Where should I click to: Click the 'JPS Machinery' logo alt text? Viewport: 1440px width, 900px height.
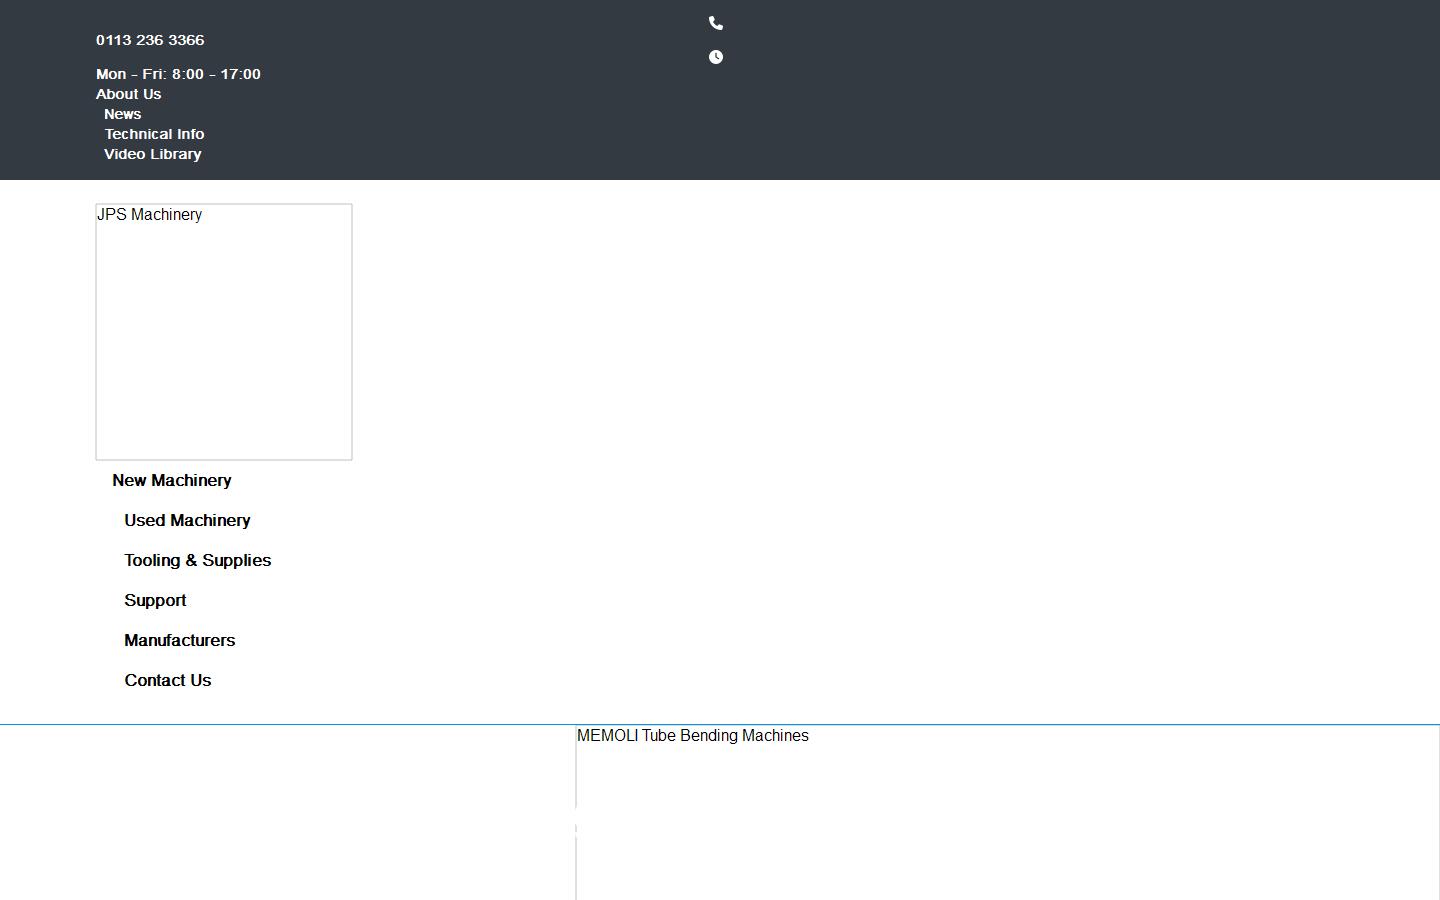(149, 215)
